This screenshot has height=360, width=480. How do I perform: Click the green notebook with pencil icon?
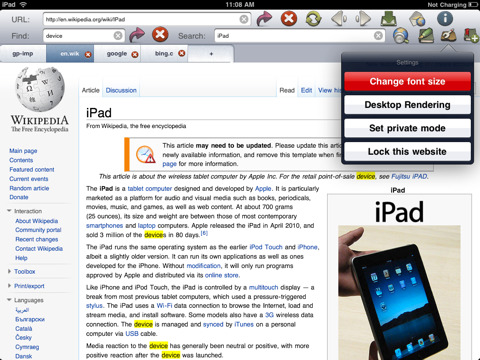tap(426, 35)
